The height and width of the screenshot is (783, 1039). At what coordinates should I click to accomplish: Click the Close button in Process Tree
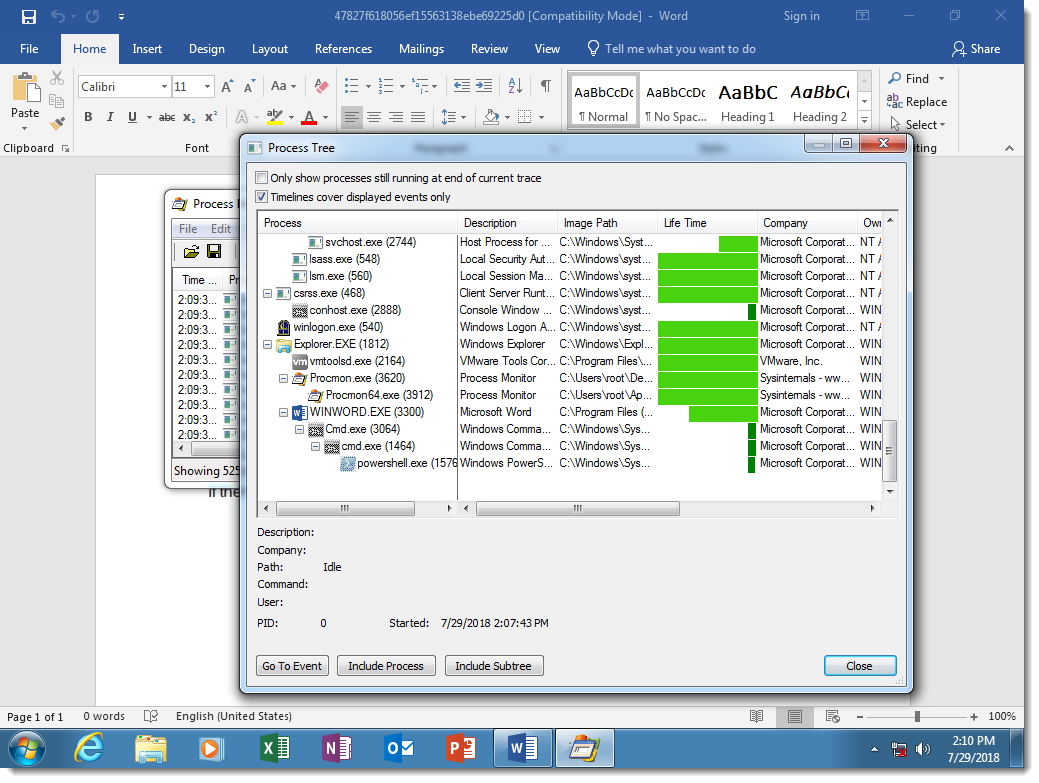tap(860, 666)
